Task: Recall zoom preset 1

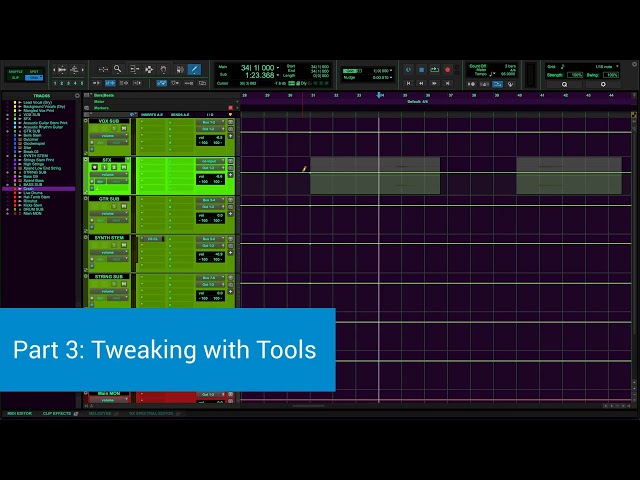Action: pyautogui.click(x=55, y=83)
